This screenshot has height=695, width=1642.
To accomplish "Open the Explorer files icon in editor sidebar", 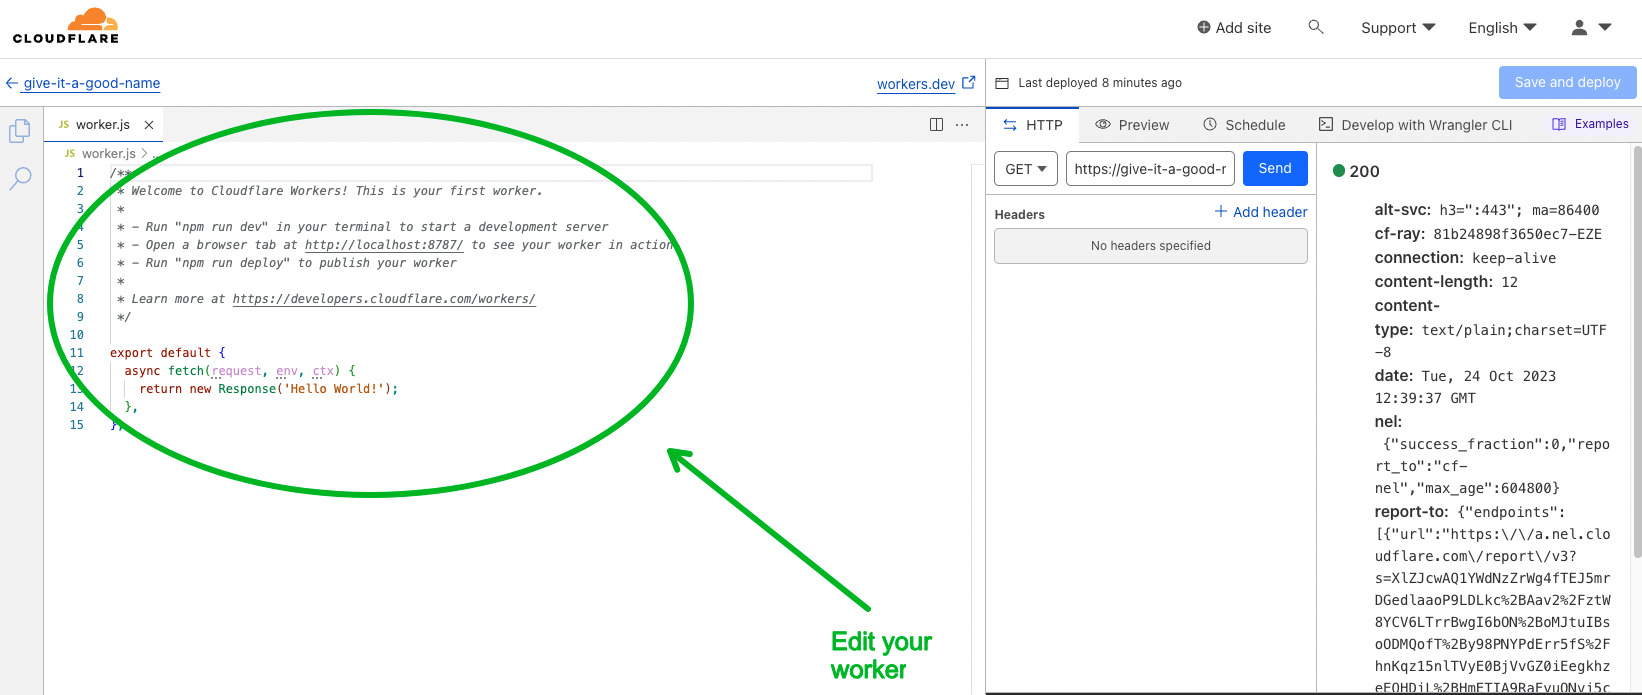I will pyautogui.click(x=20, y=131).
